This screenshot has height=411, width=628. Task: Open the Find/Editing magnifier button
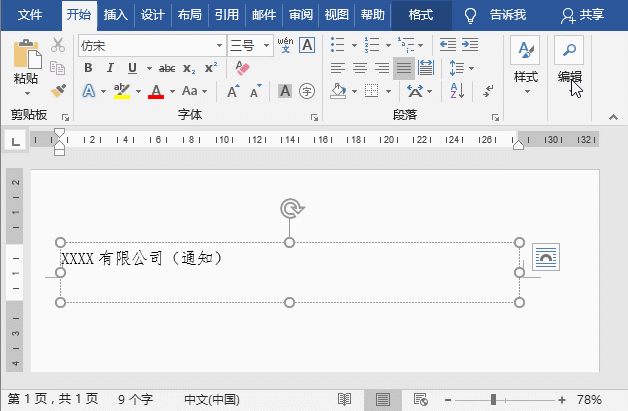click(x=569, y=50)
